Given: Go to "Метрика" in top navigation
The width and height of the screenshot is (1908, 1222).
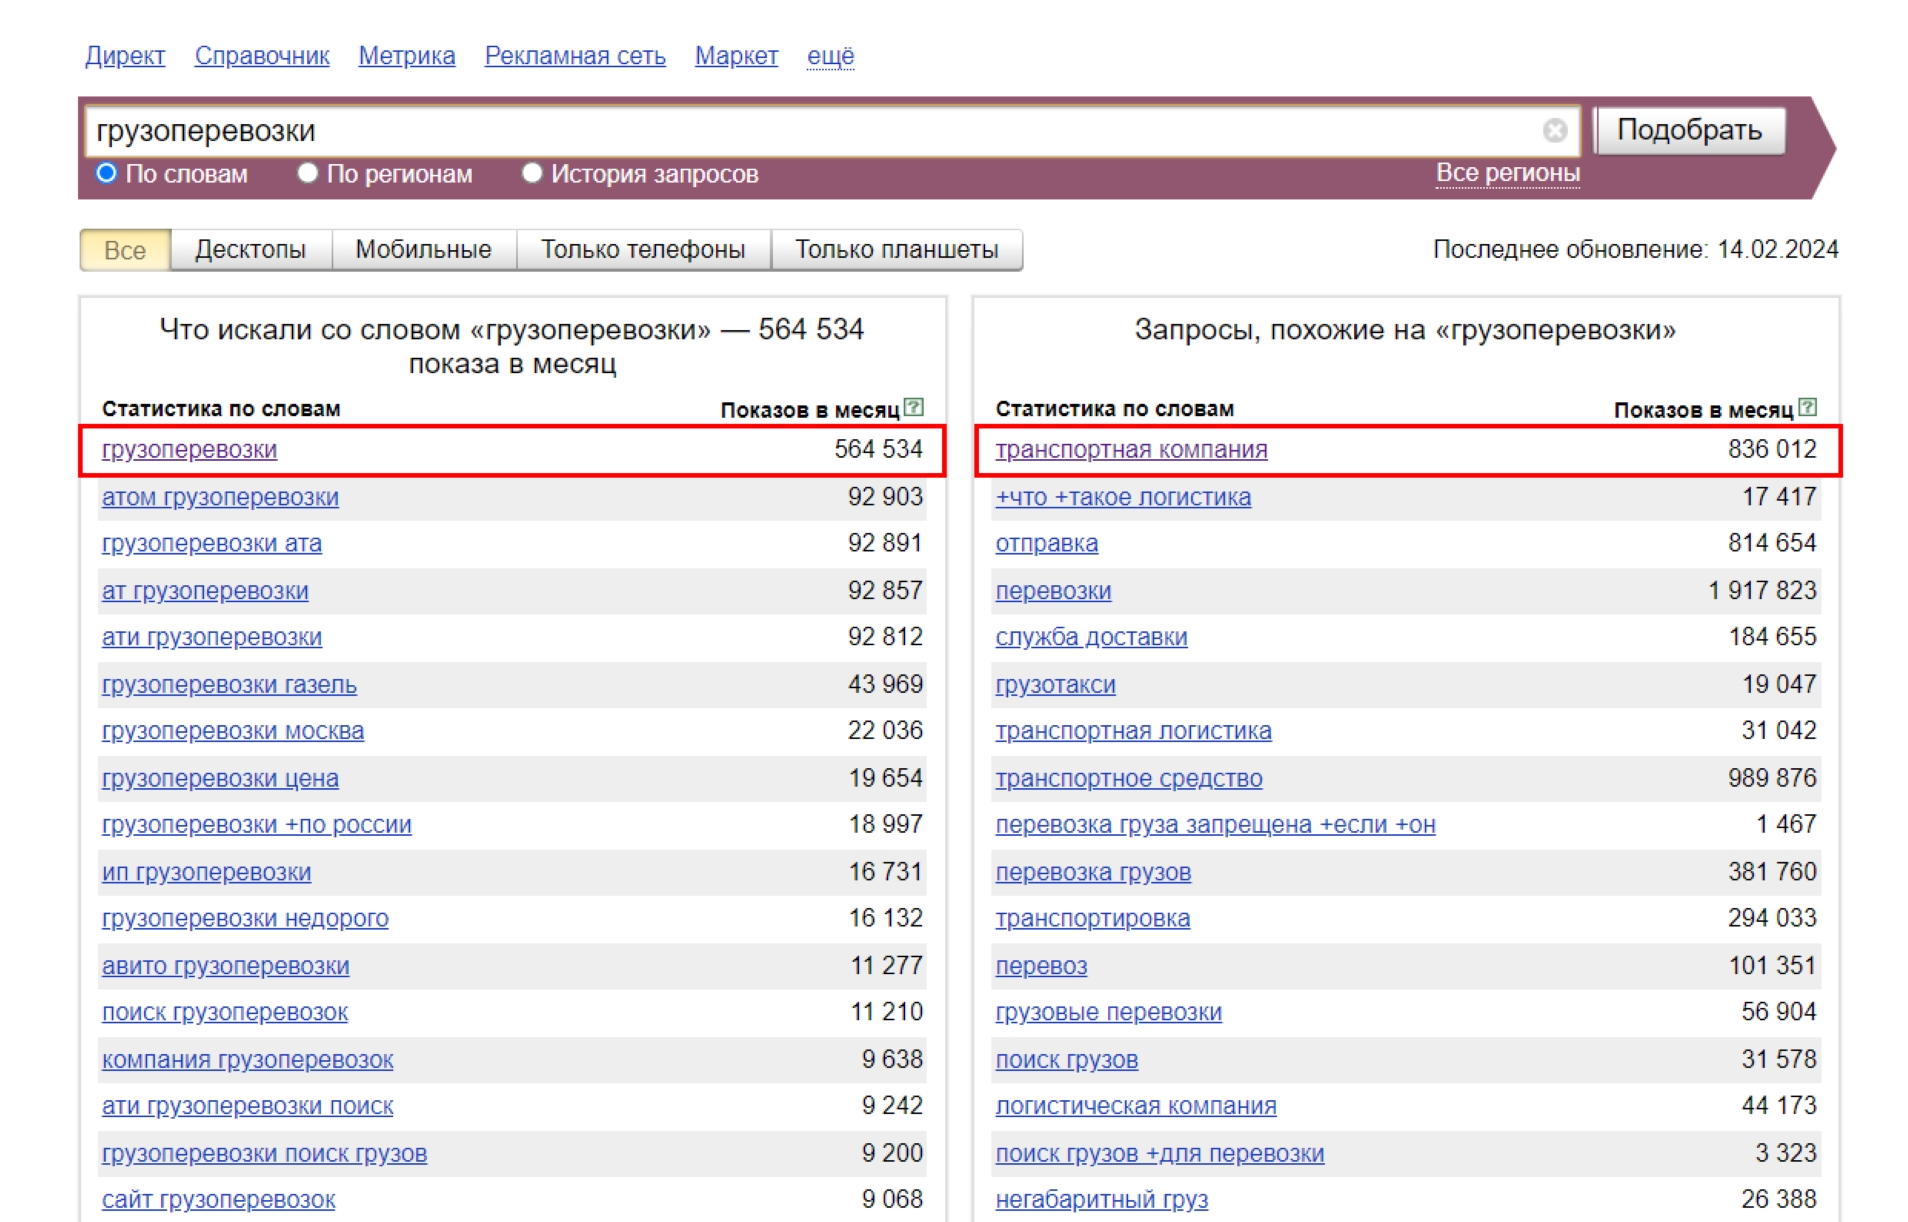Looking at the screenshot, I should pos(406,56).
